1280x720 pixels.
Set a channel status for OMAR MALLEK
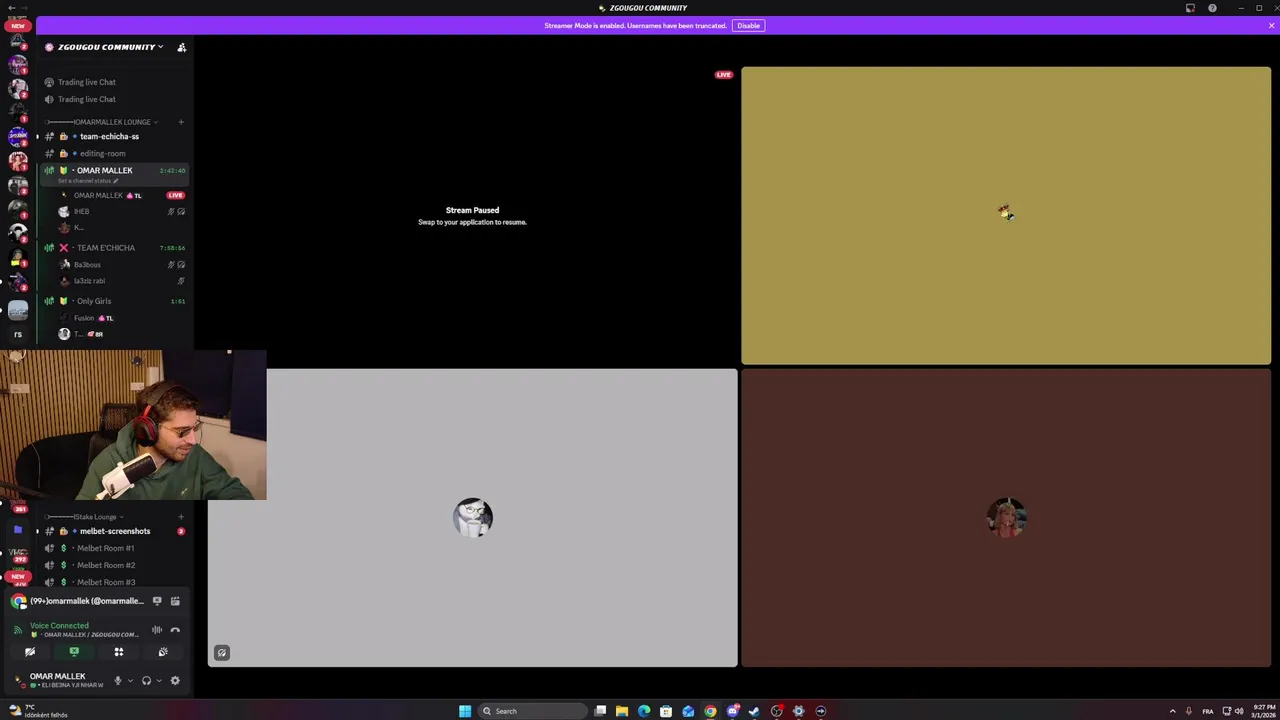88,181
